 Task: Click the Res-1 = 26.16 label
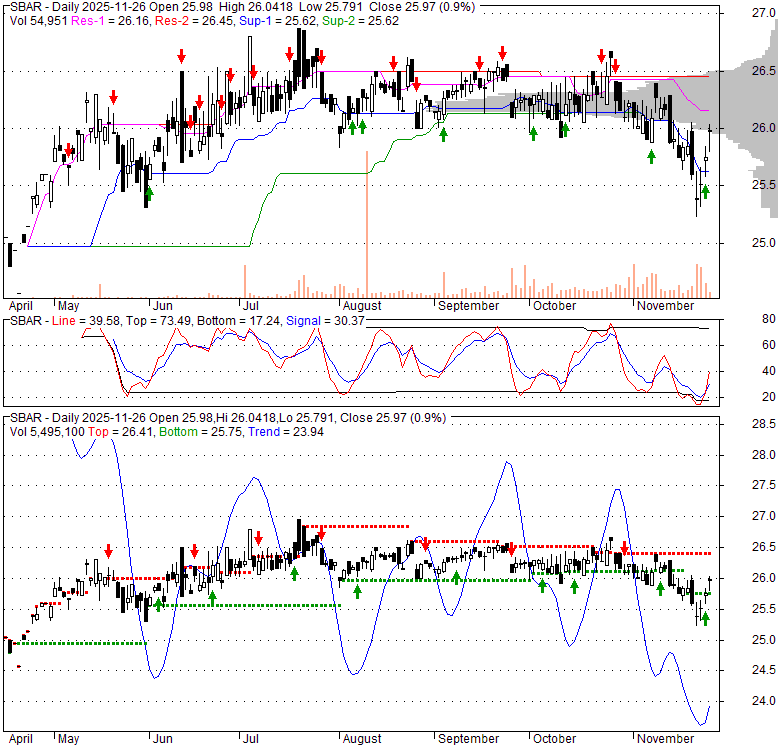coord(110,21)
